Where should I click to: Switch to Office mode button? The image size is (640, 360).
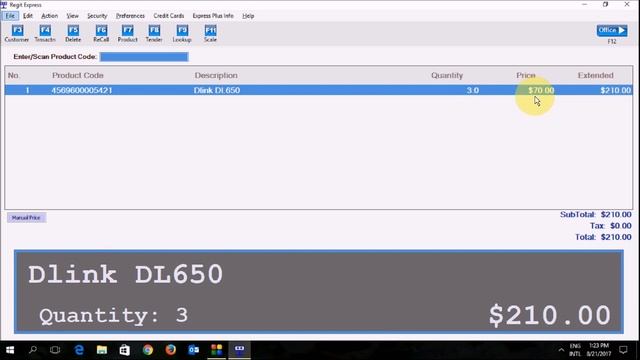(612, 31)
